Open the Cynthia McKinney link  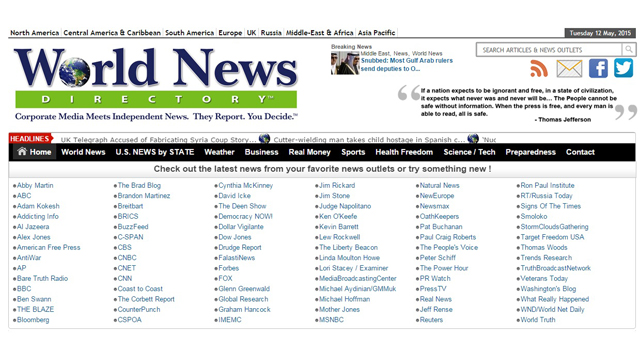[x=245, y=185]
